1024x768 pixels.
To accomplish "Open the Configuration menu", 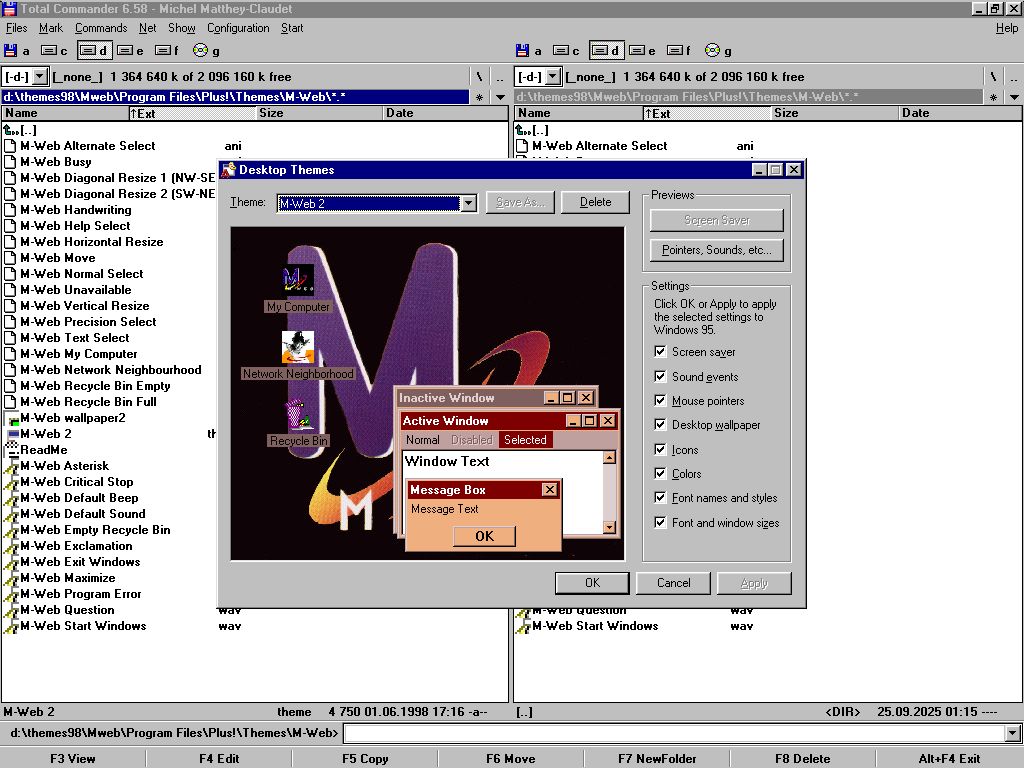I will coord(238,28).
